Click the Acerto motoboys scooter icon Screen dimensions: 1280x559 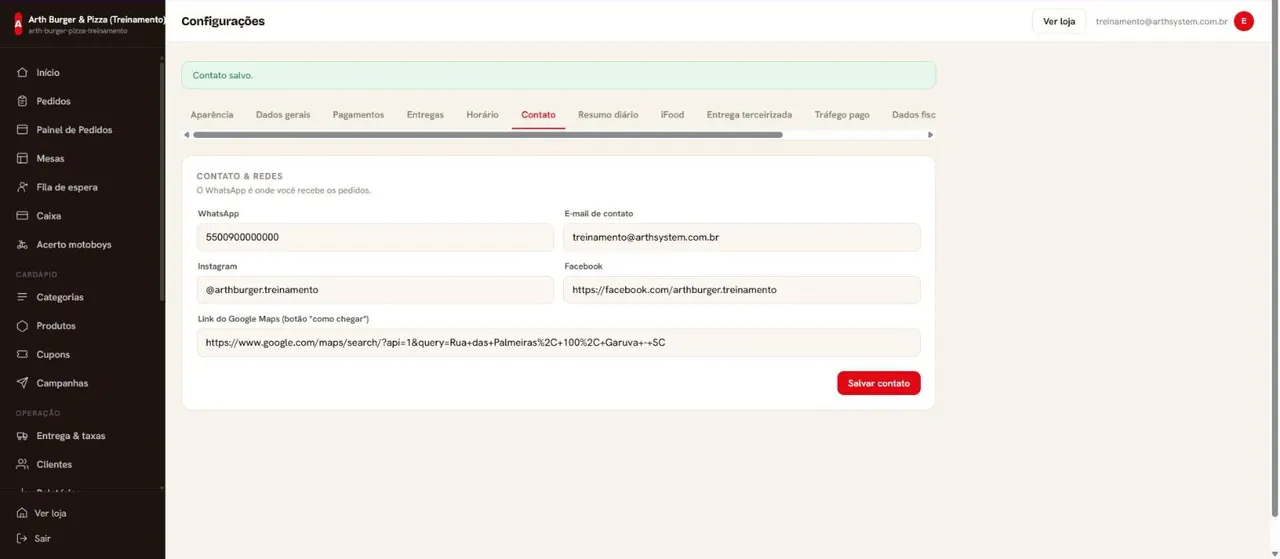pos(22,244)
